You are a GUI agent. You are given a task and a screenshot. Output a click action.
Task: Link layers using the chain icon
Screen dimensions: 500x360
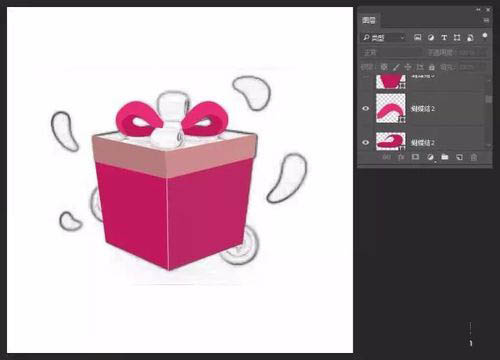pyautogui.click(x=386, y=157)
